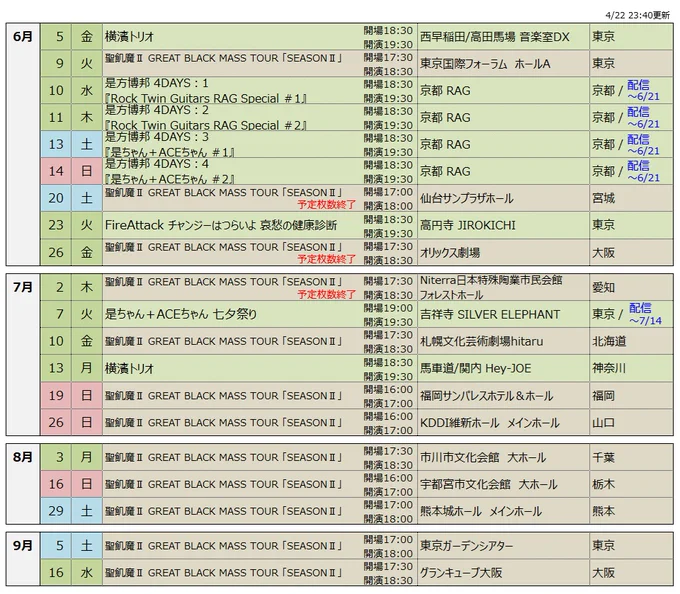This screenshot has height=594, width=680.
Task: Click the 配信 ~6/21 link for June 10
Action: coord(643,90)
